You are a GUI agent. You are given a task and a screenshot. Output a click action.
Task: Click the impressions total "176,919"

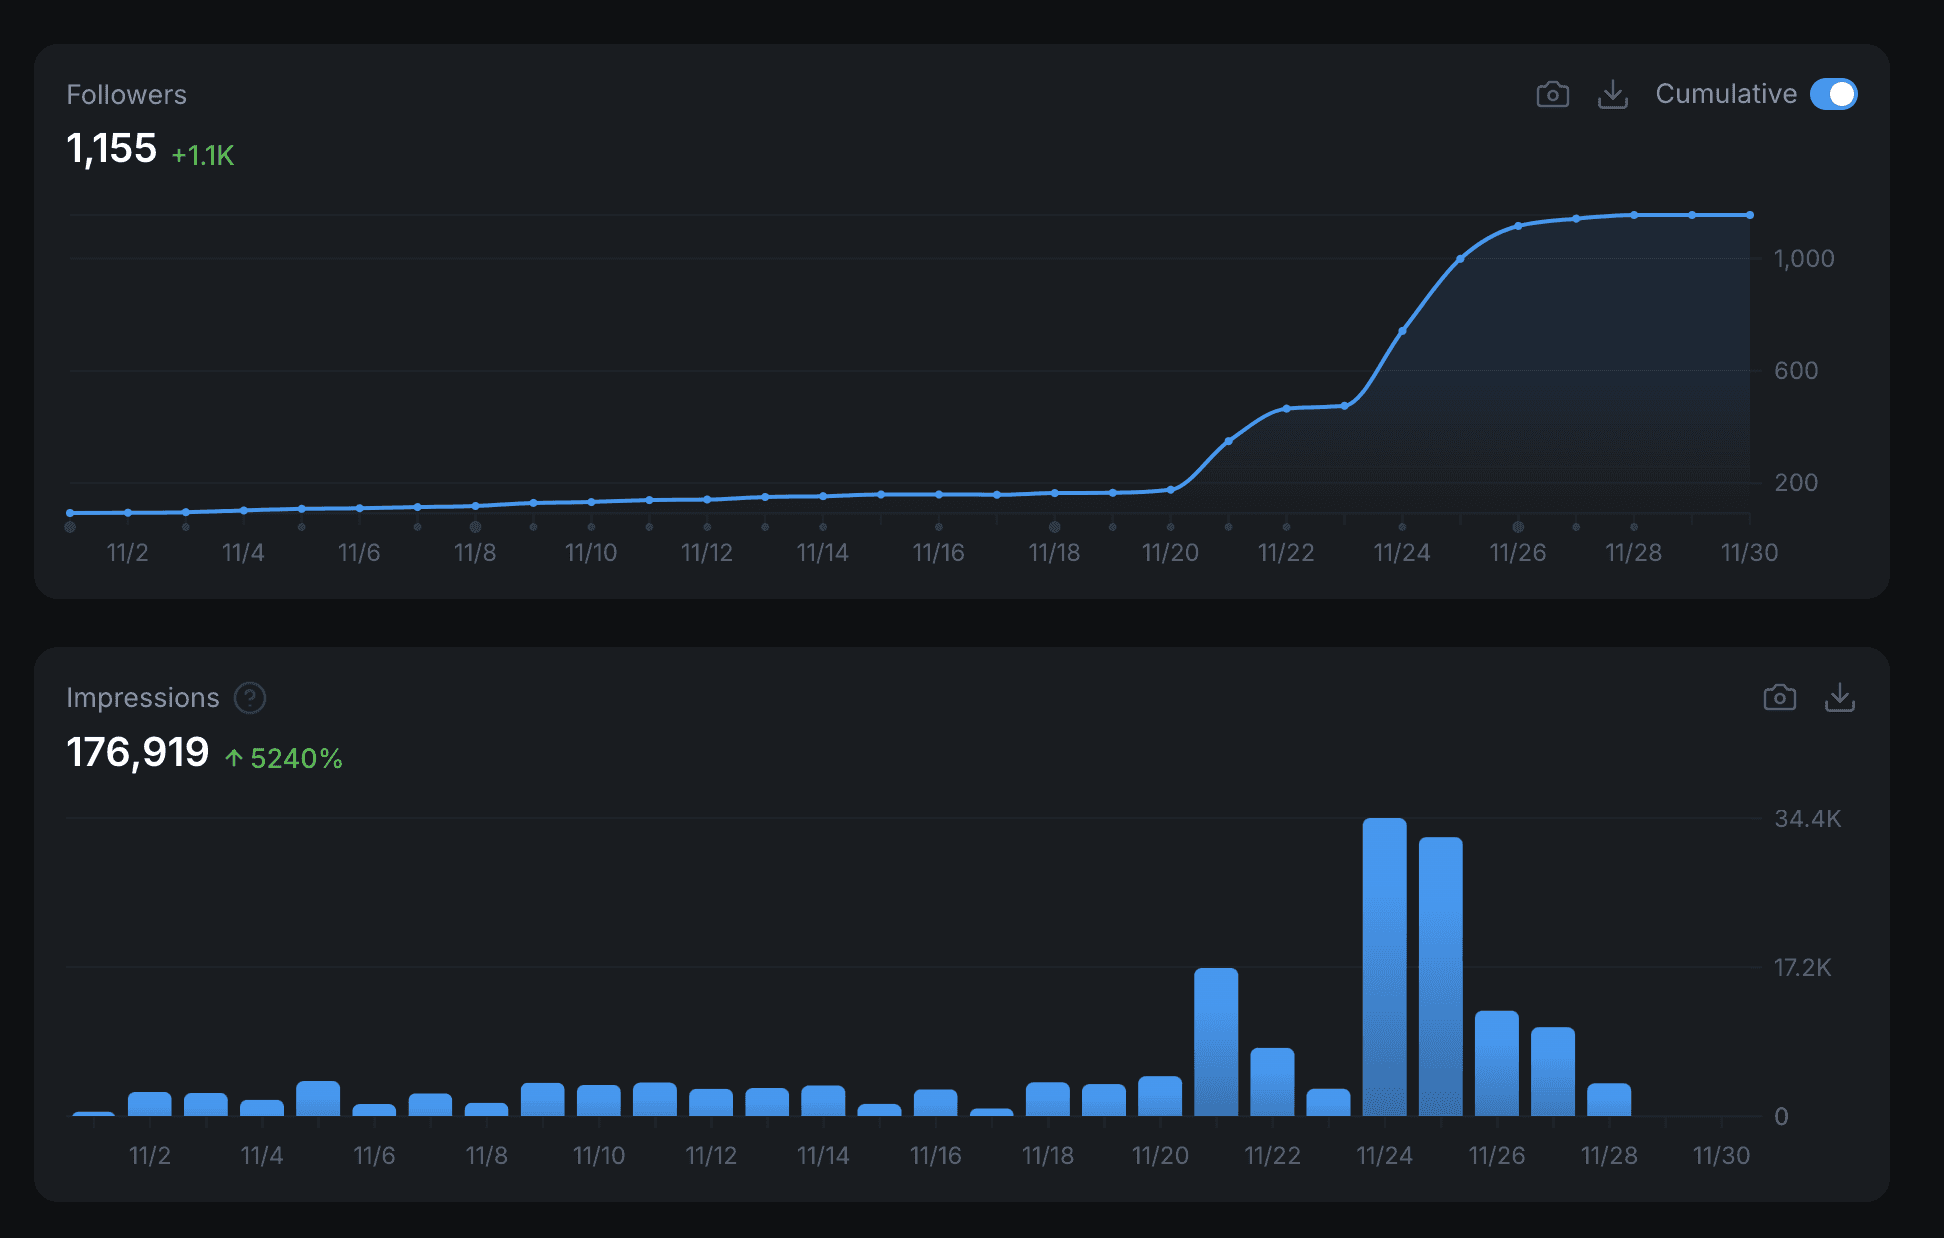coord(137,752)
